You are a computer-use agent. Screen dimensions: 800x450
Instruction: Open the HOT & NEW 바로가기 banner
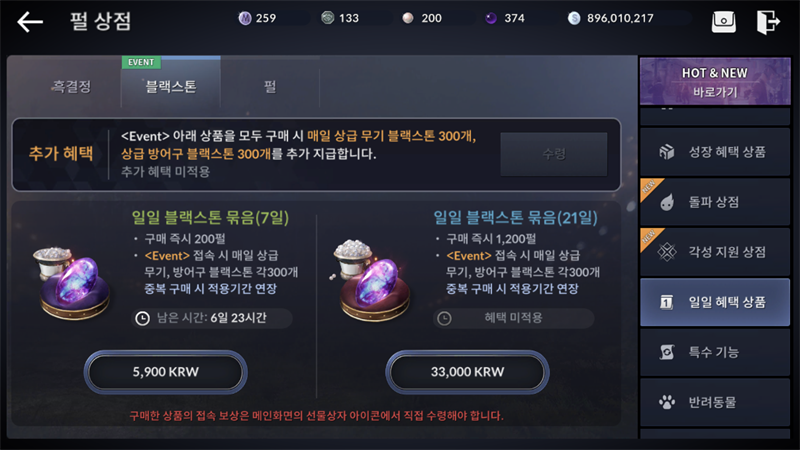click(x=715, y=82)
